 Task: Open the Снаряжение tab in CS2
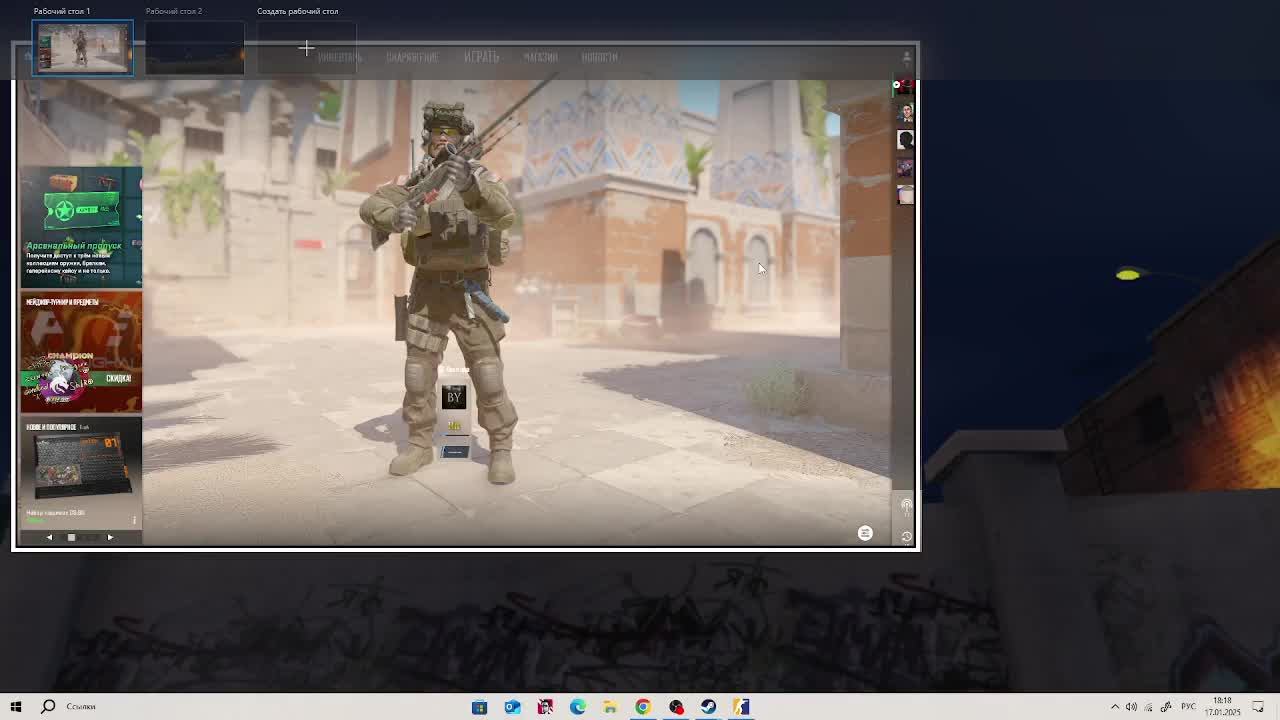412,57
